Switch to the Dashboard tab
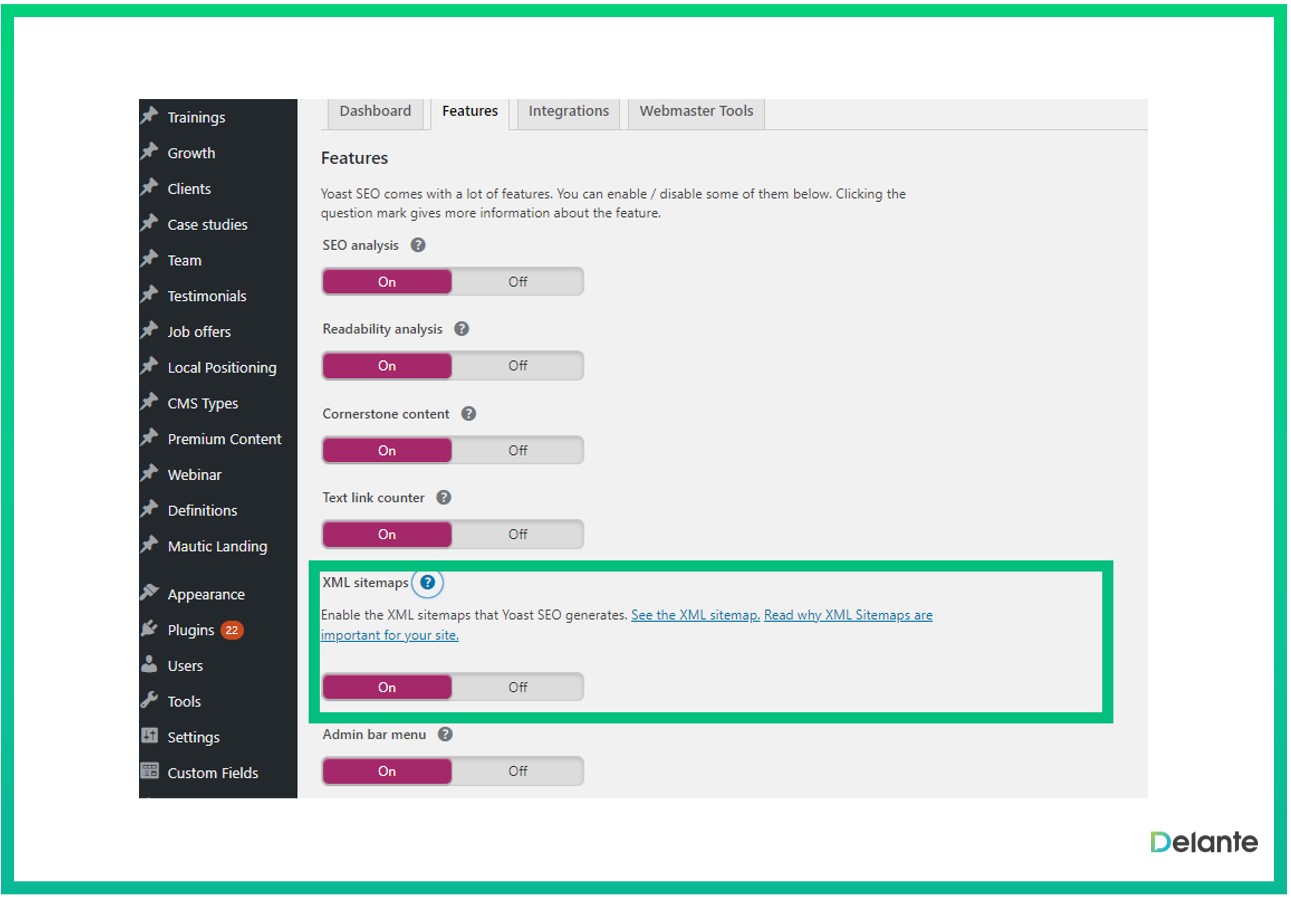Image resolution: width=1291 pixels, height=897 pixels. click(375, 112)
